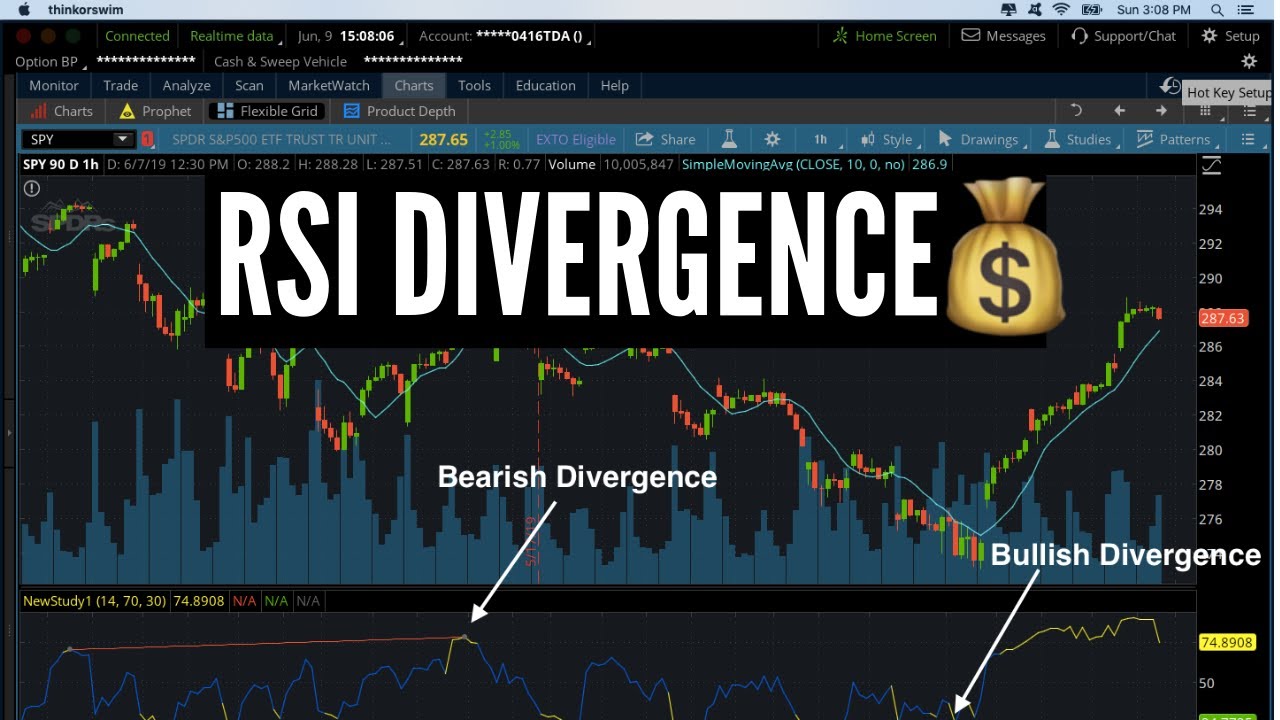Click the SPY 90 D 1h chart label

tap(61, 164)
